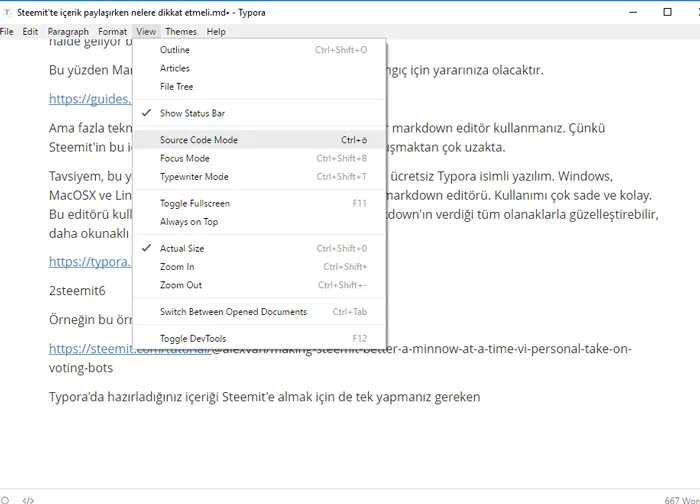
Task: Open the Format menu
Action: point(112,32)
